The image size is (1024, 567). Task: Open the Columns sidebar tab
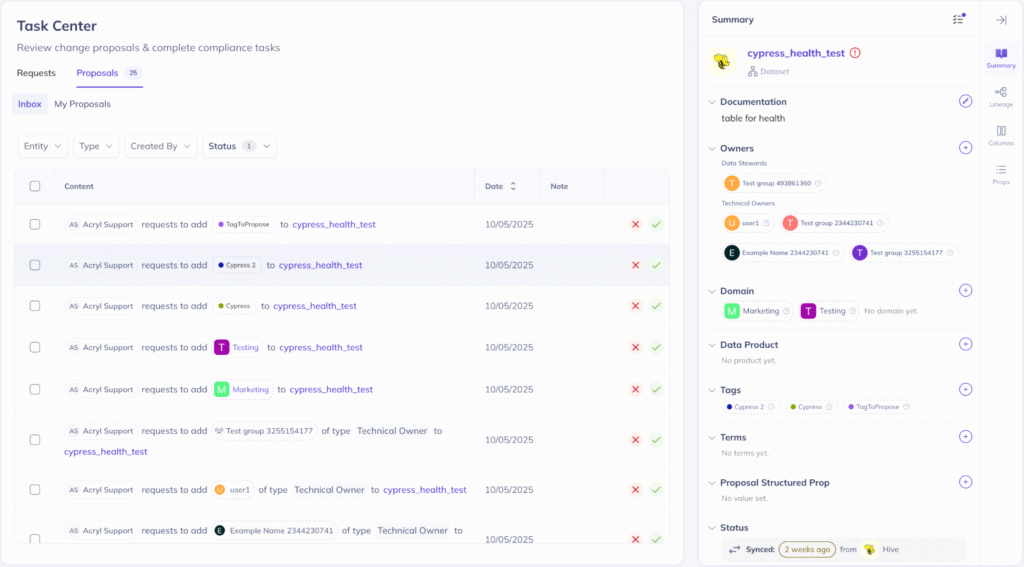point(1000,136)
